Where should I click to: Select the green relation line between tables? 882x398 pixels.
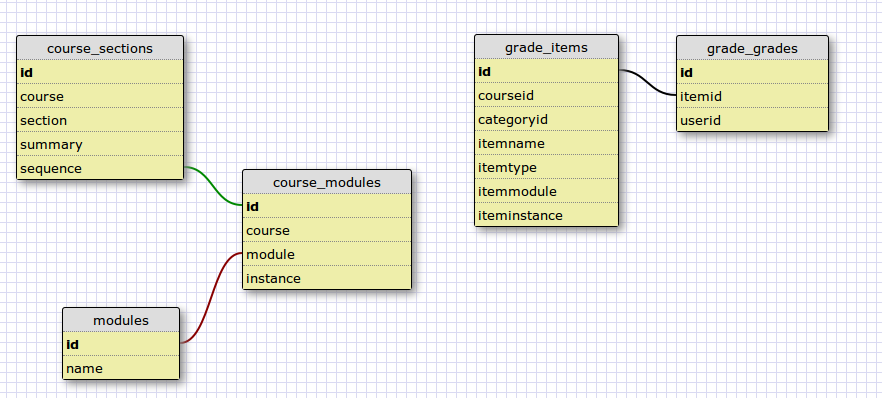tap(213, 187)
